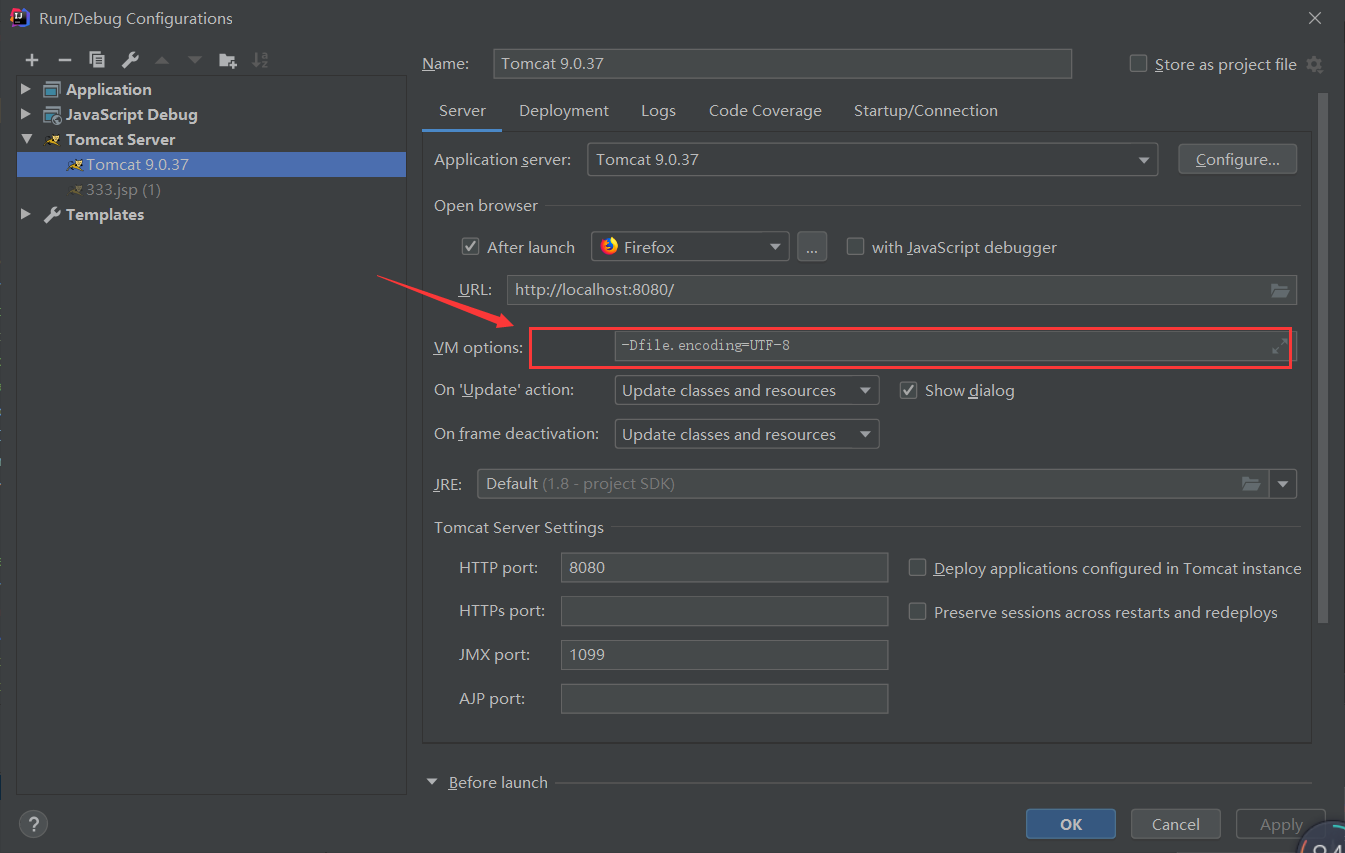Copy the selected configuration
Screen dimensions: 1345x853
97,60
